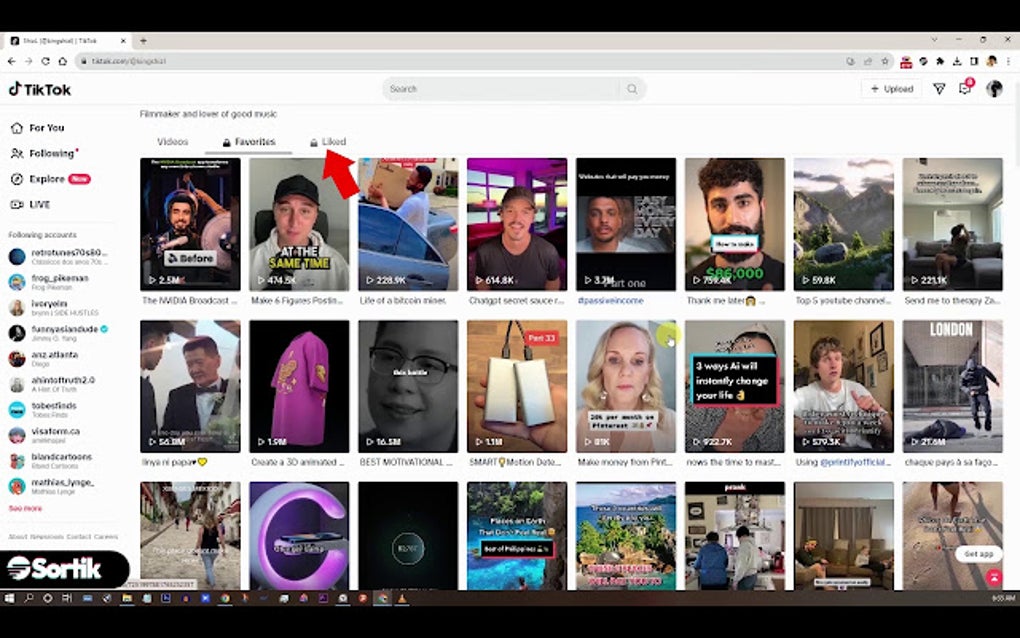Open the LONDON video thumbnail
This screenshot has height=638, width=1020.
(x=953, y=386)
